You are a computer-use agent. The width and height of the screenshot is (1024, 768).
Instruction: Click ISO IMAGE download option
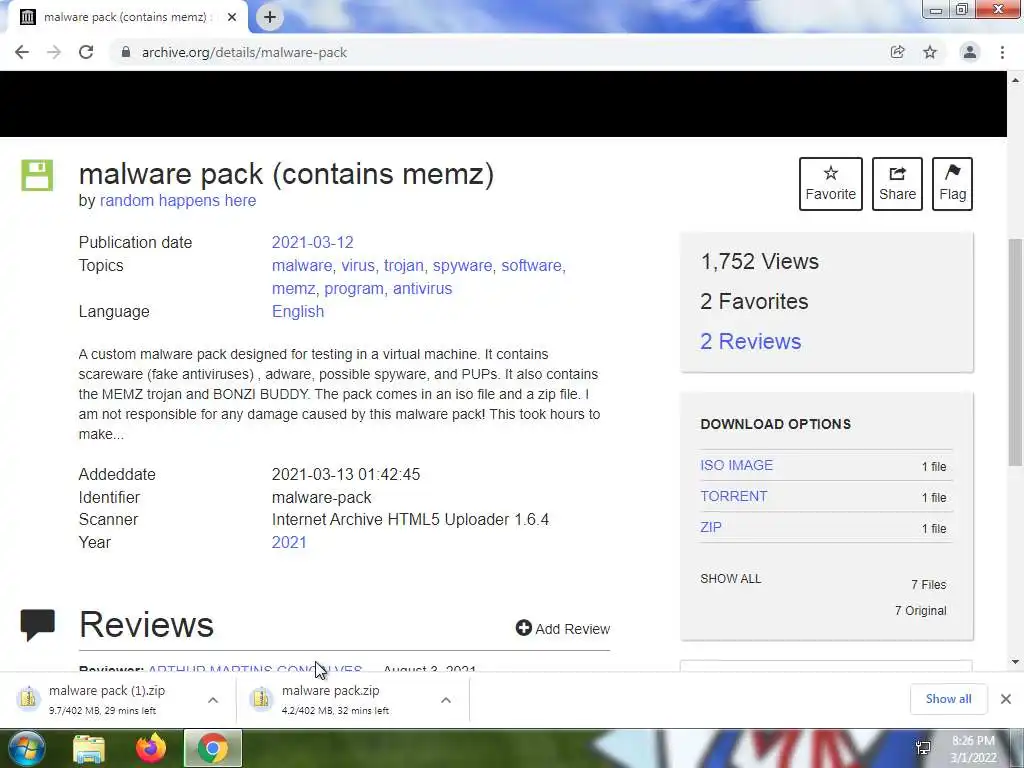(x=736, y=465)
